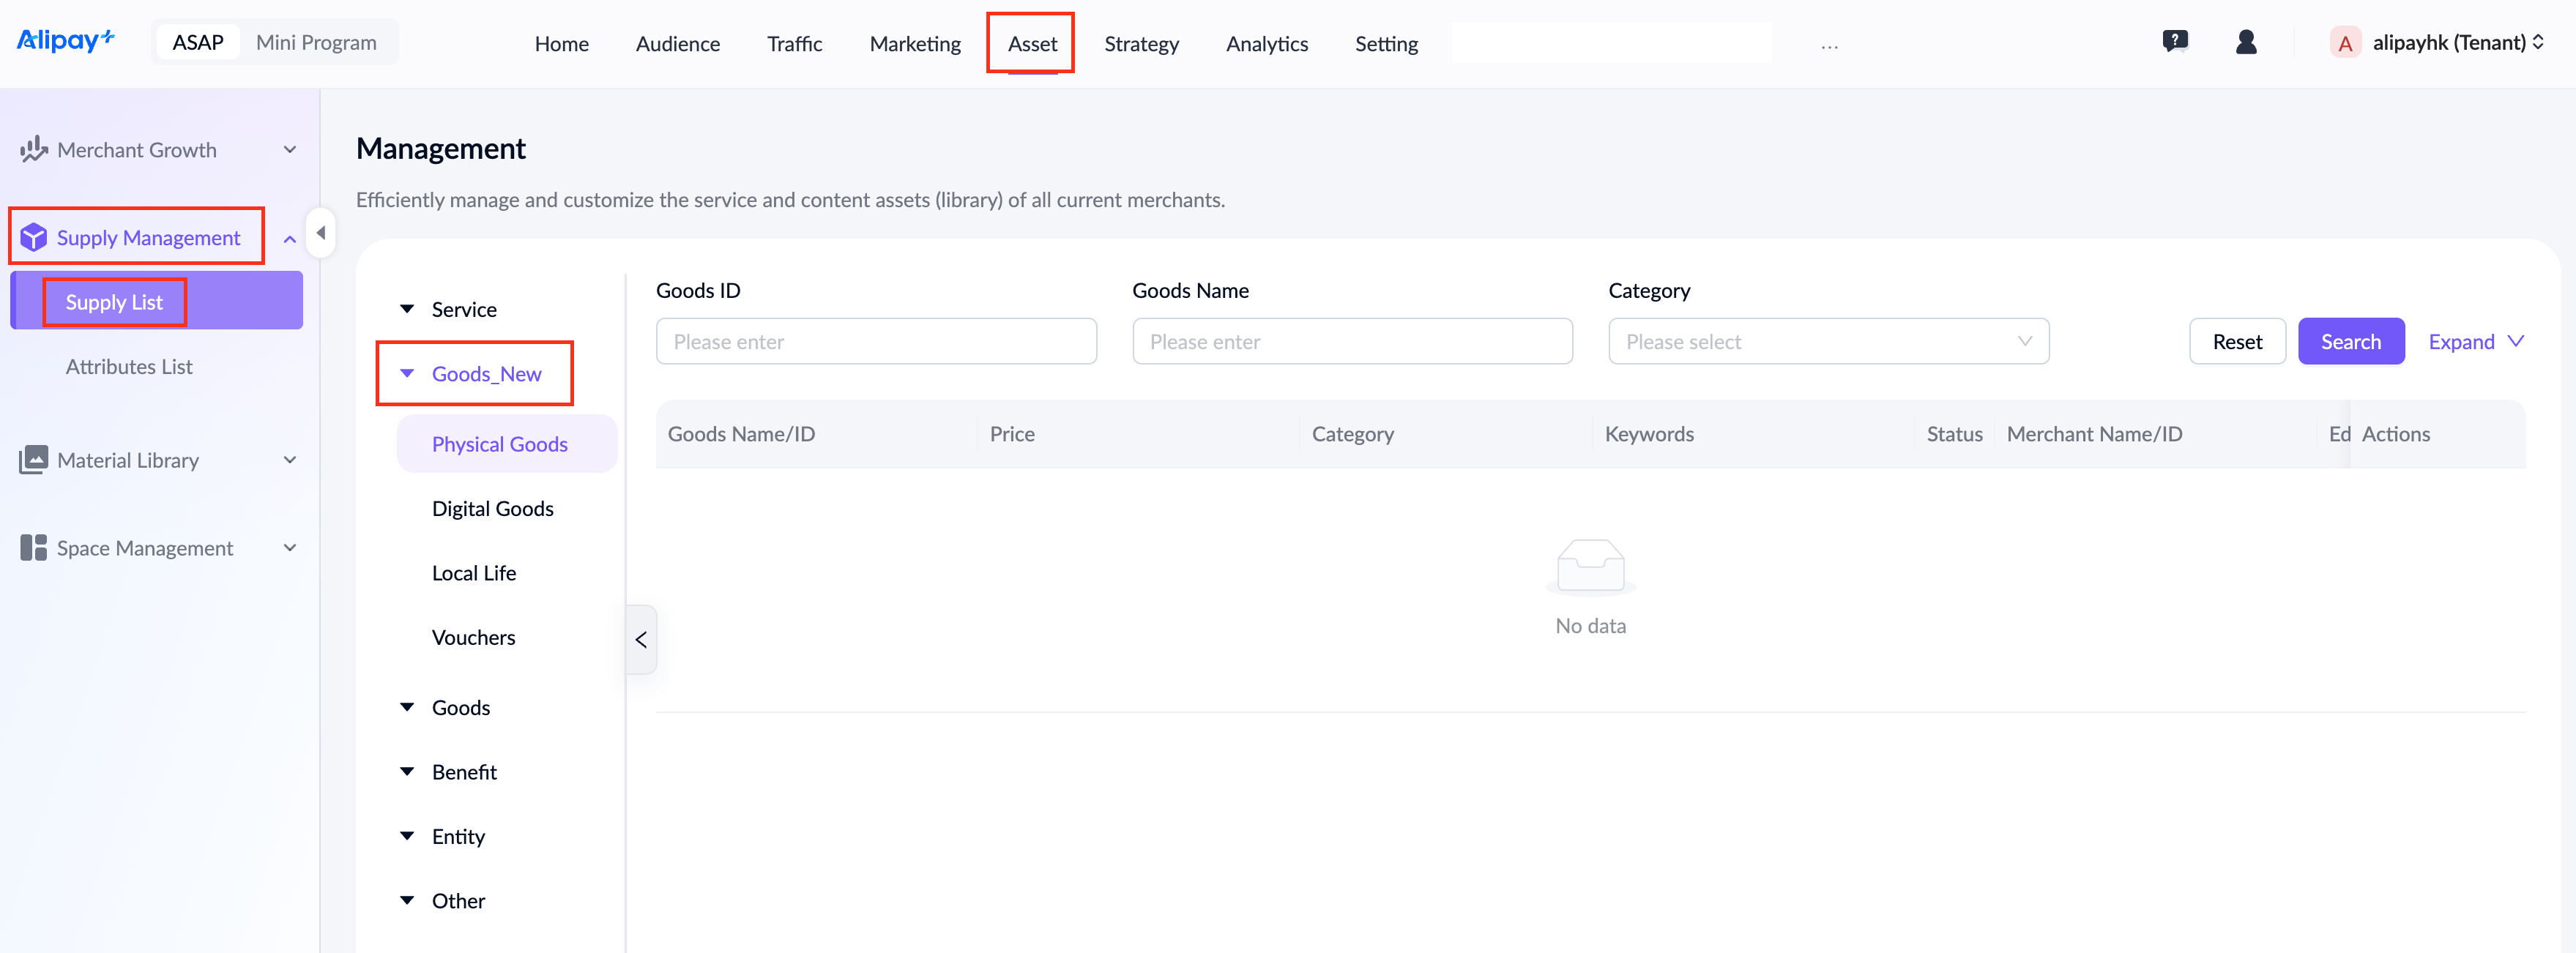This screenshot has height=953, width=2576.
Task: Click the Expand filters link
Action: [x=2475, y=342]
